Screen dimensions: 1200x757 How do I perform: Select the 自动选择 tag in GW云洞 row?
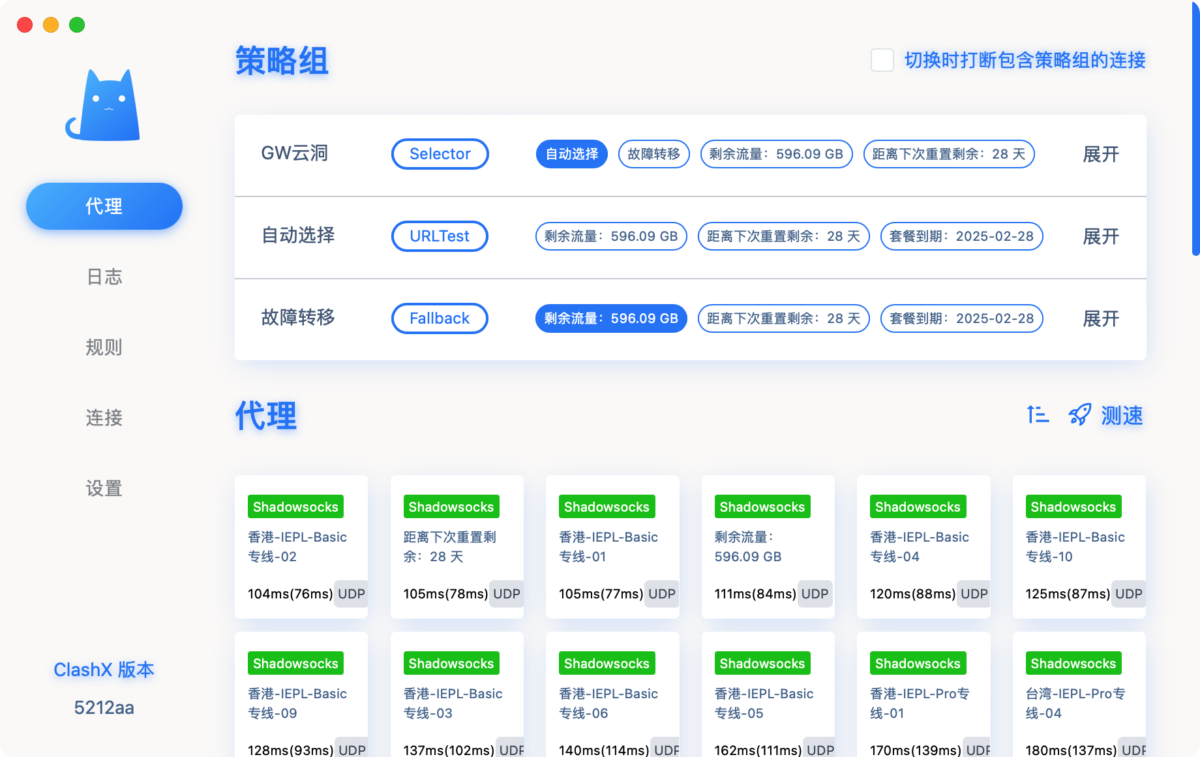572,154
